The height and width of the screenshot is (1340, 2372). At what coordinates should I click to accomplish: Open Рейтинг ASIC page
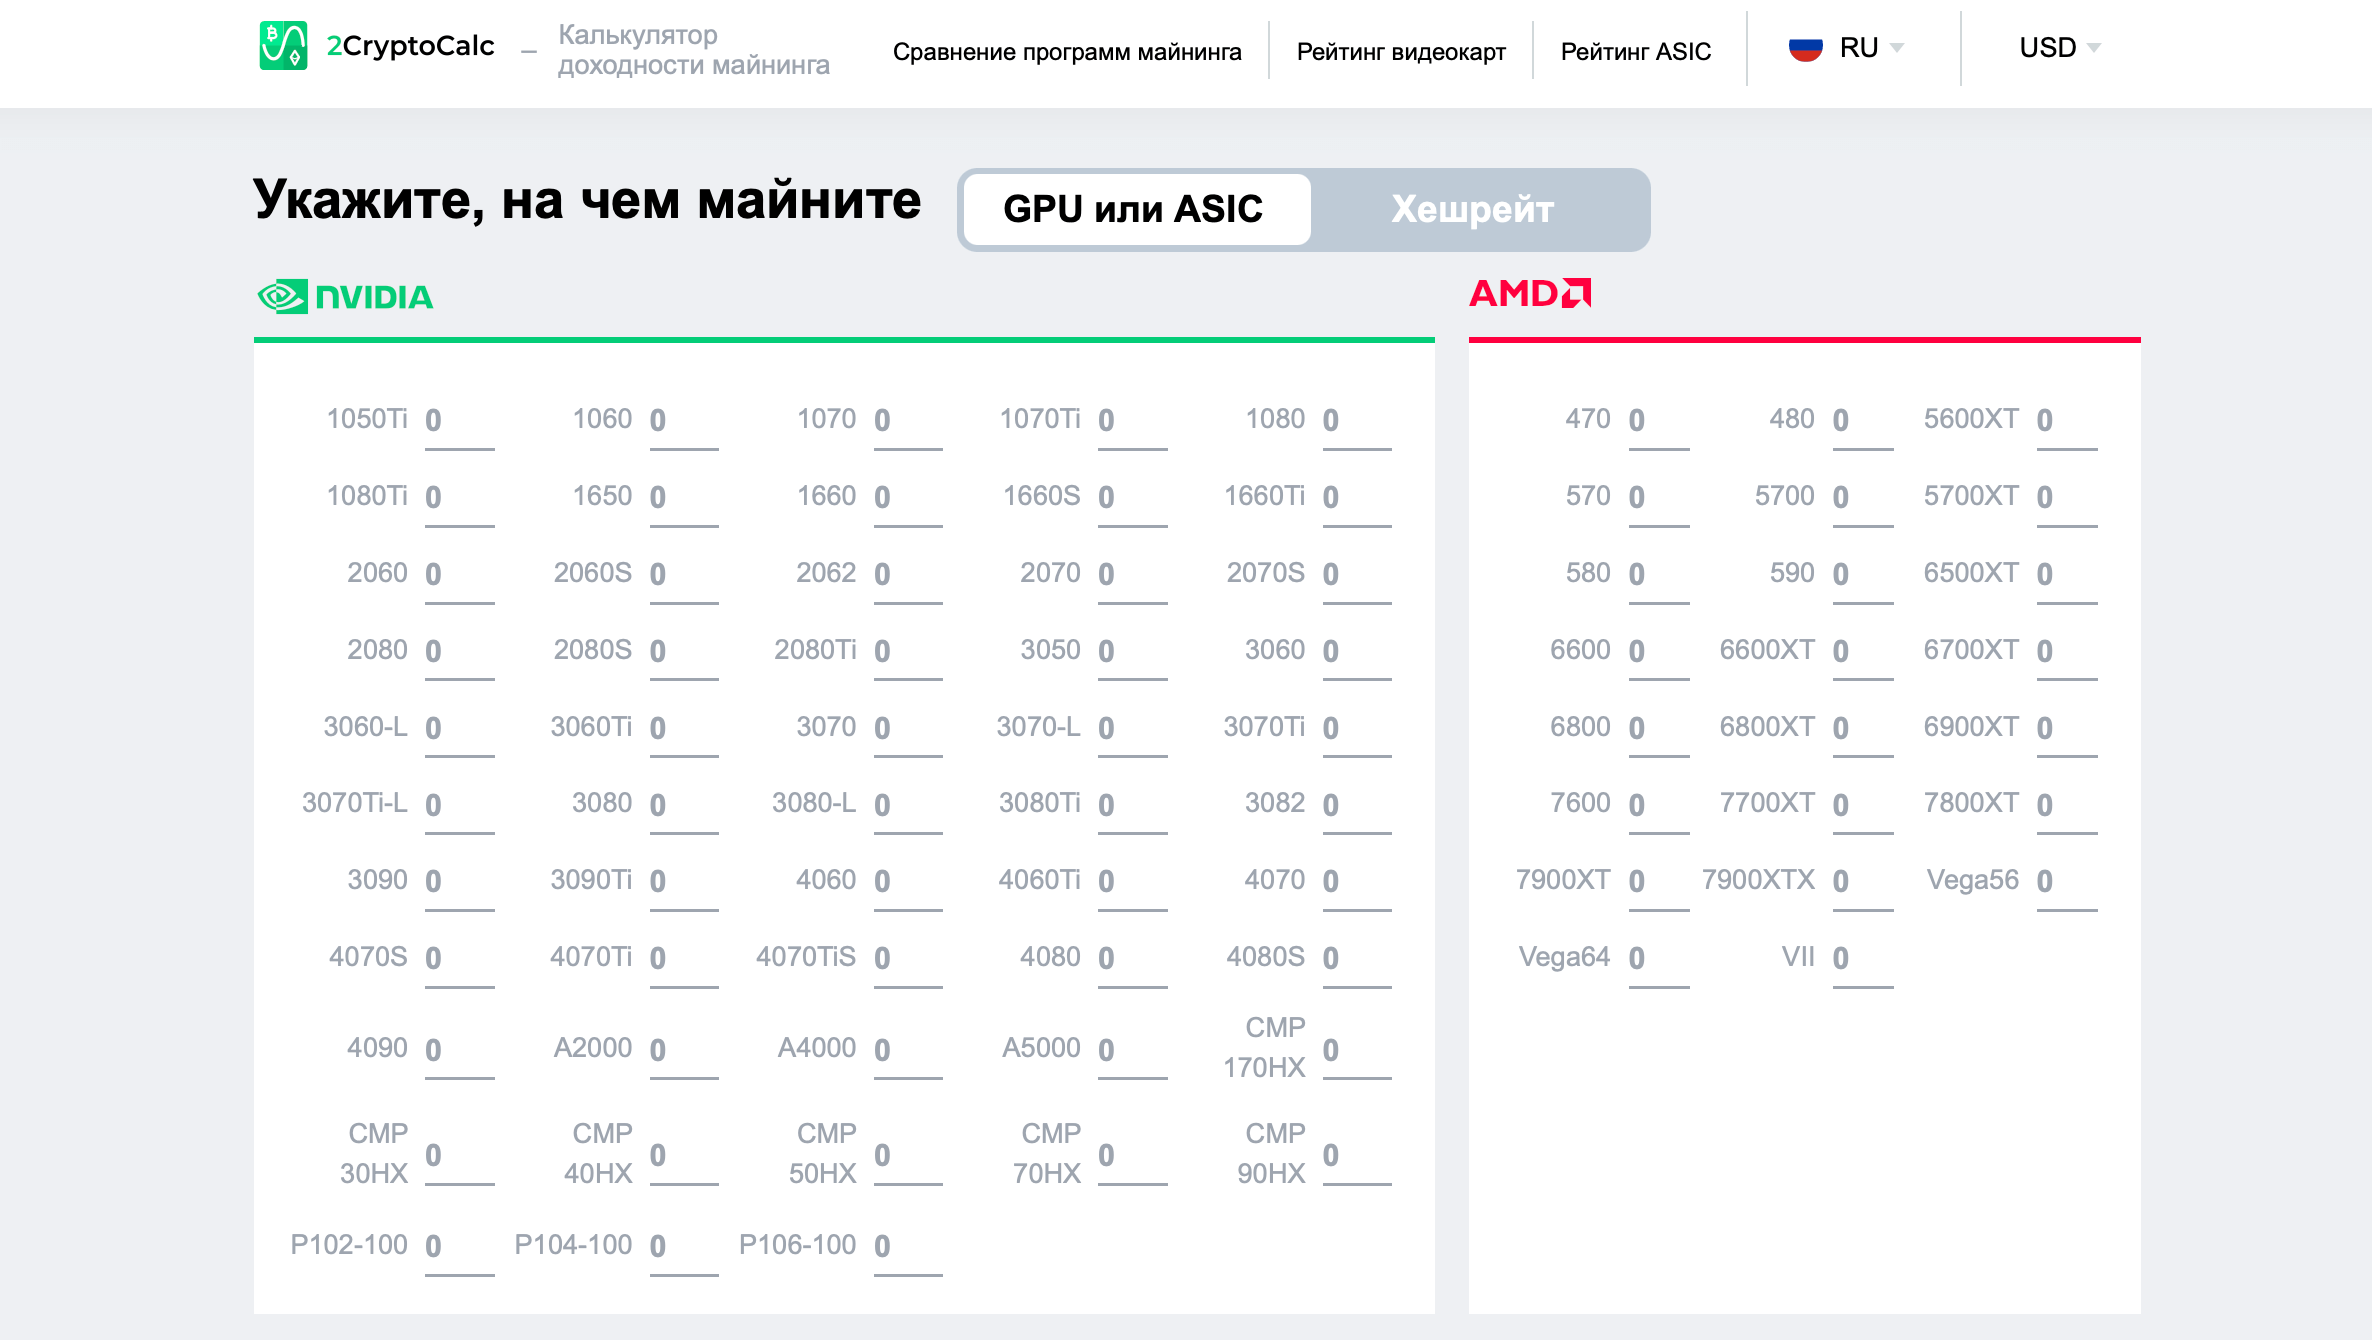1636,51
